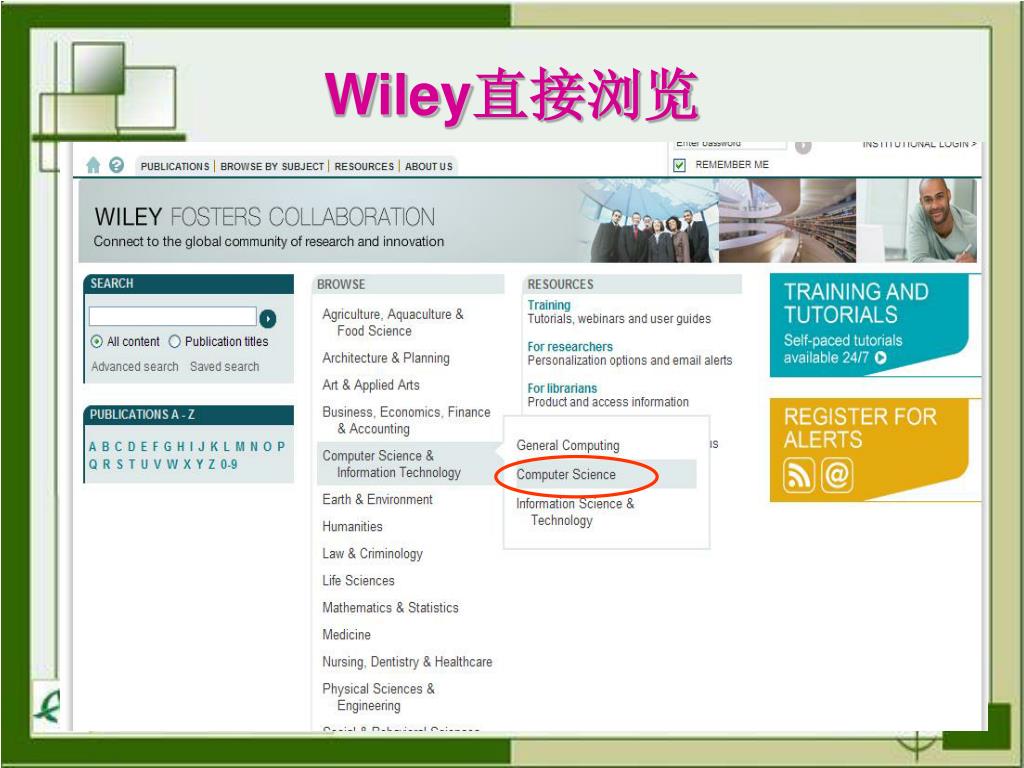Open the Resources menu item

click(x=364, y=167)
